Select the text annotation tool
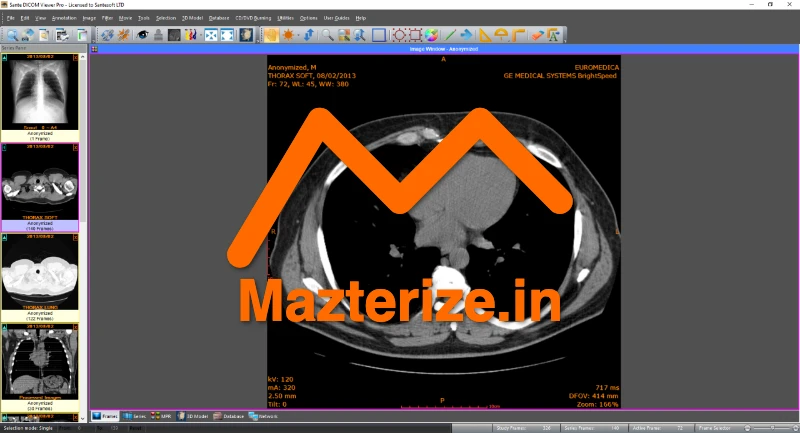The width and height of the screenshot is (800, 433). click(554, 35)
